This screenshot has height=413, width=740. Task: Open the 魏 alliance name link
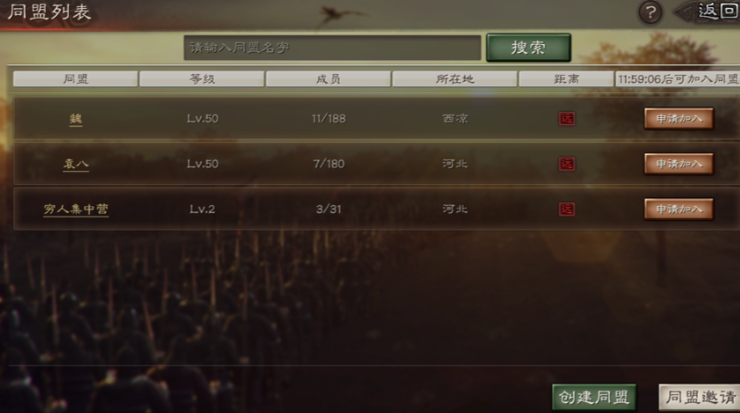tap(76, 118)
